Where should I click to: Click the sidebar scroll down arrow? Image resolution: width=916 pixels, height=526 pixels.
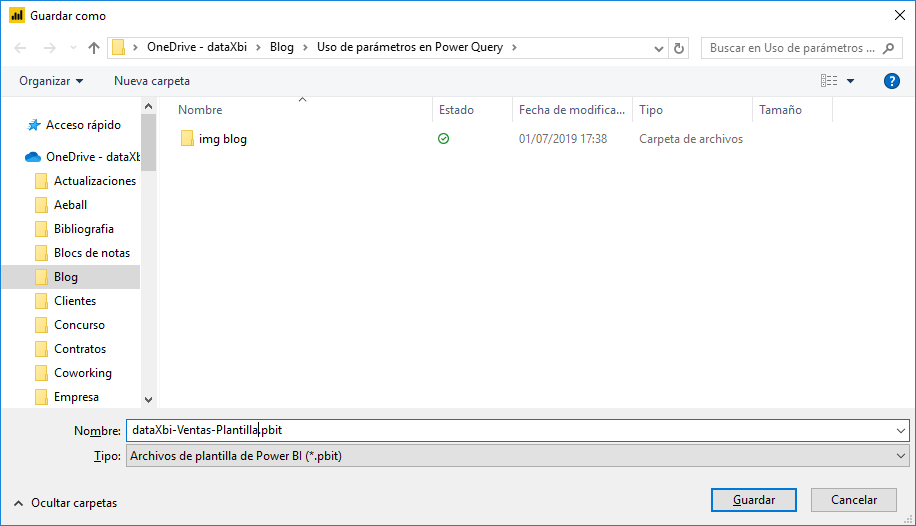[x=149, y=398]
